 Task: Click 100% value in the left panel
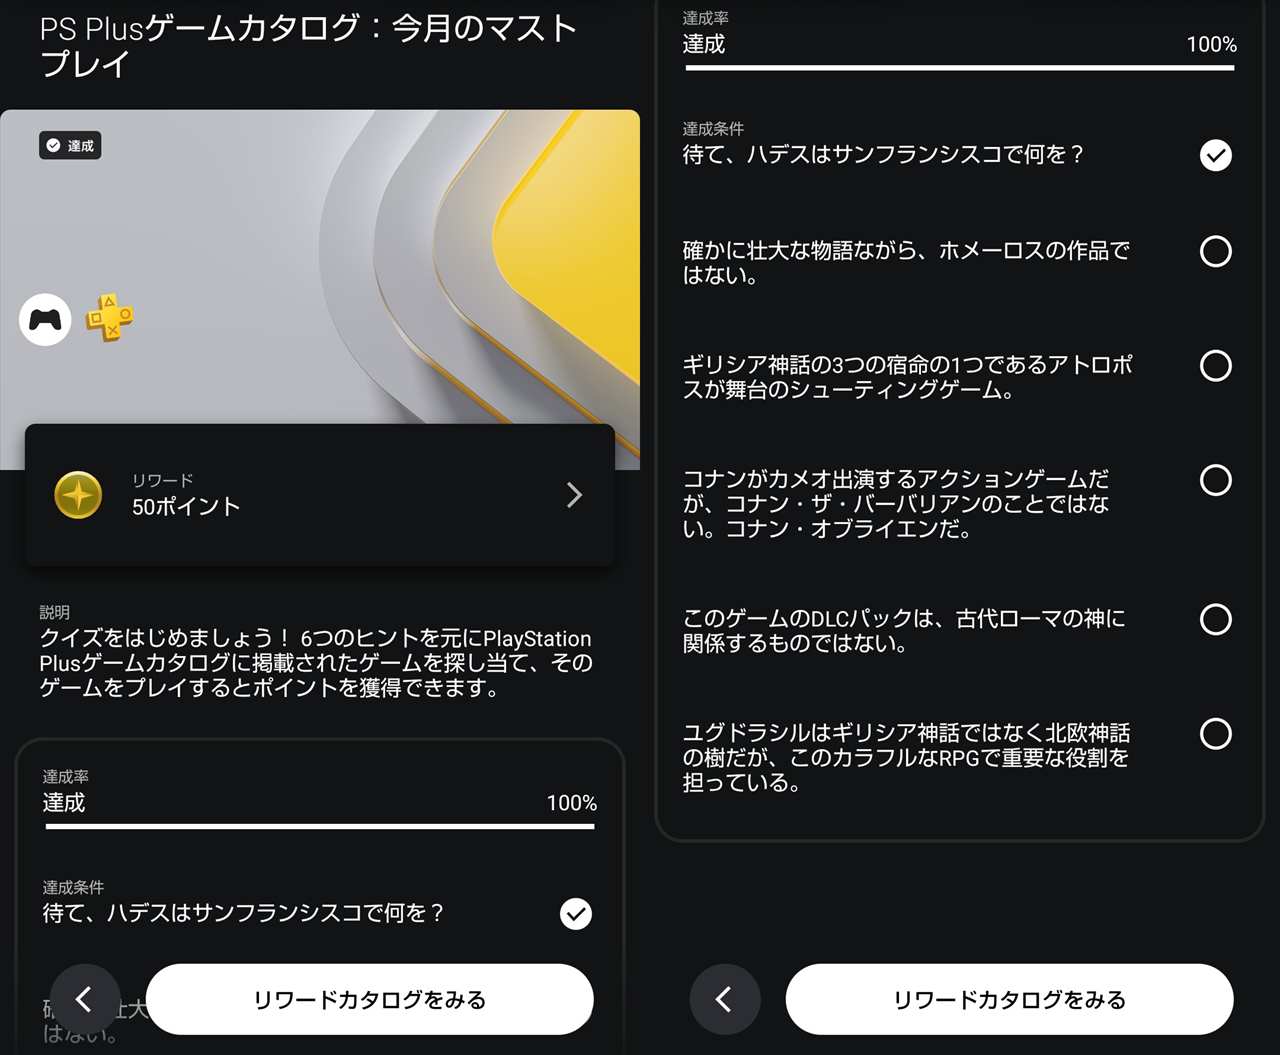click(x=572, y=803)
